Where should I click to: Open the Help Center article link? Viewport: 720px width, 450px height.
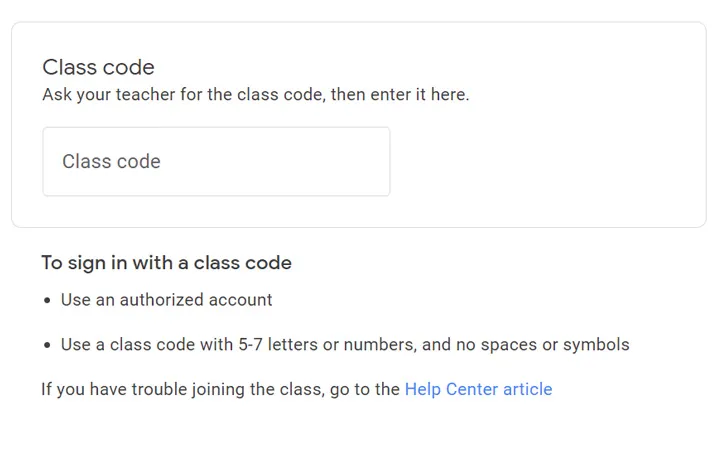[x=478, y=389]
